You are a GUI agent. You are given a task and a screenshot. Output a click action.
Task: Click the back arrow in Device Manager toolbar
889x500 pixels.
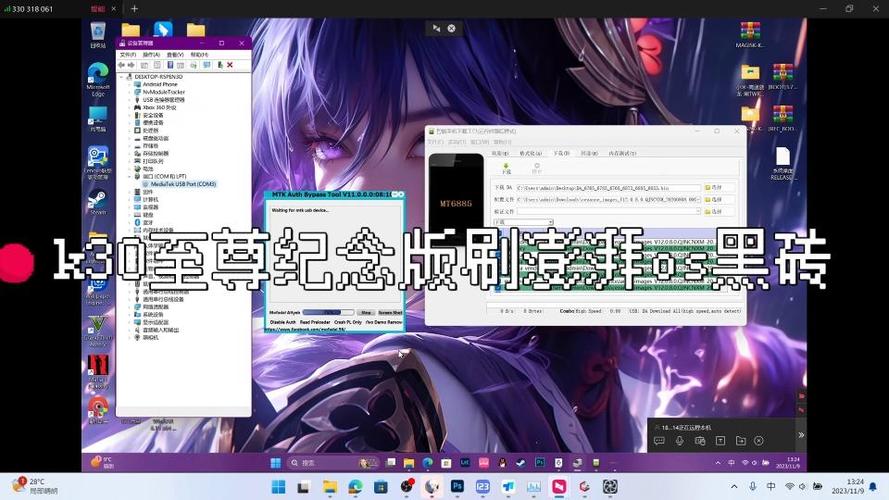[121, 65]
